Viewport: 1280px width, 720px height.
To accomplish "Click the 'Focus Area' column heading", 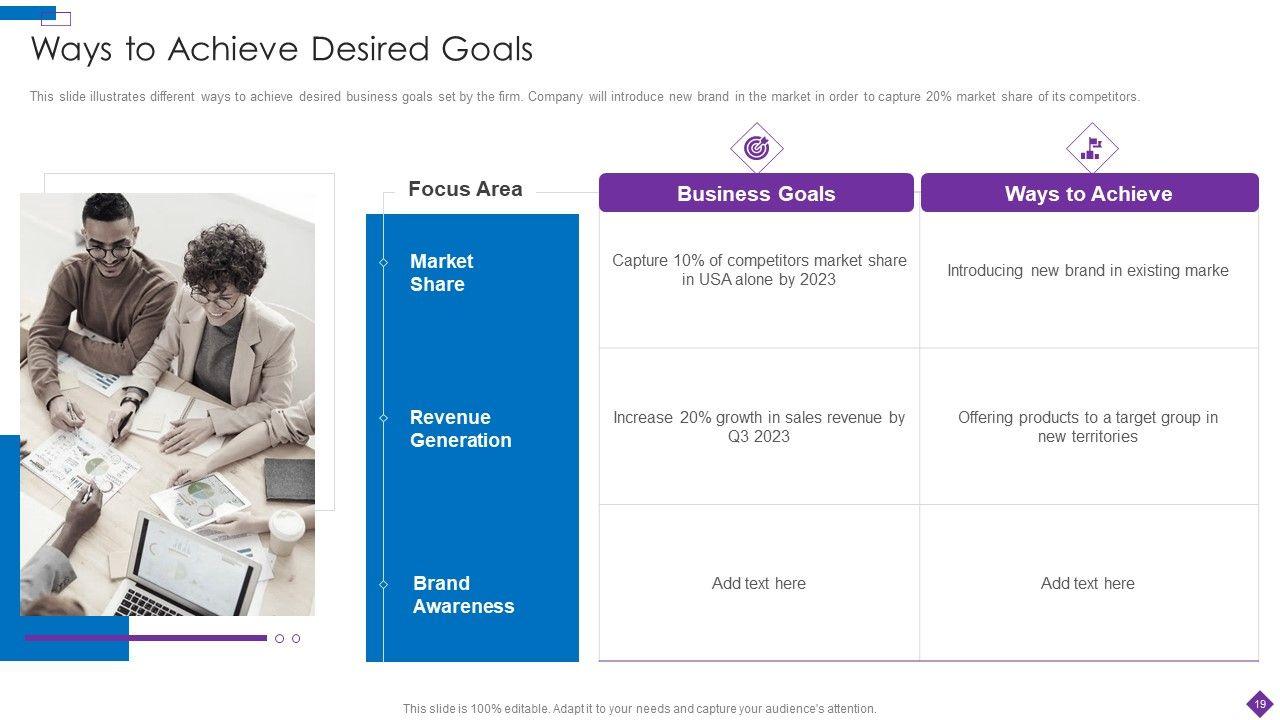I will point(465,189).
